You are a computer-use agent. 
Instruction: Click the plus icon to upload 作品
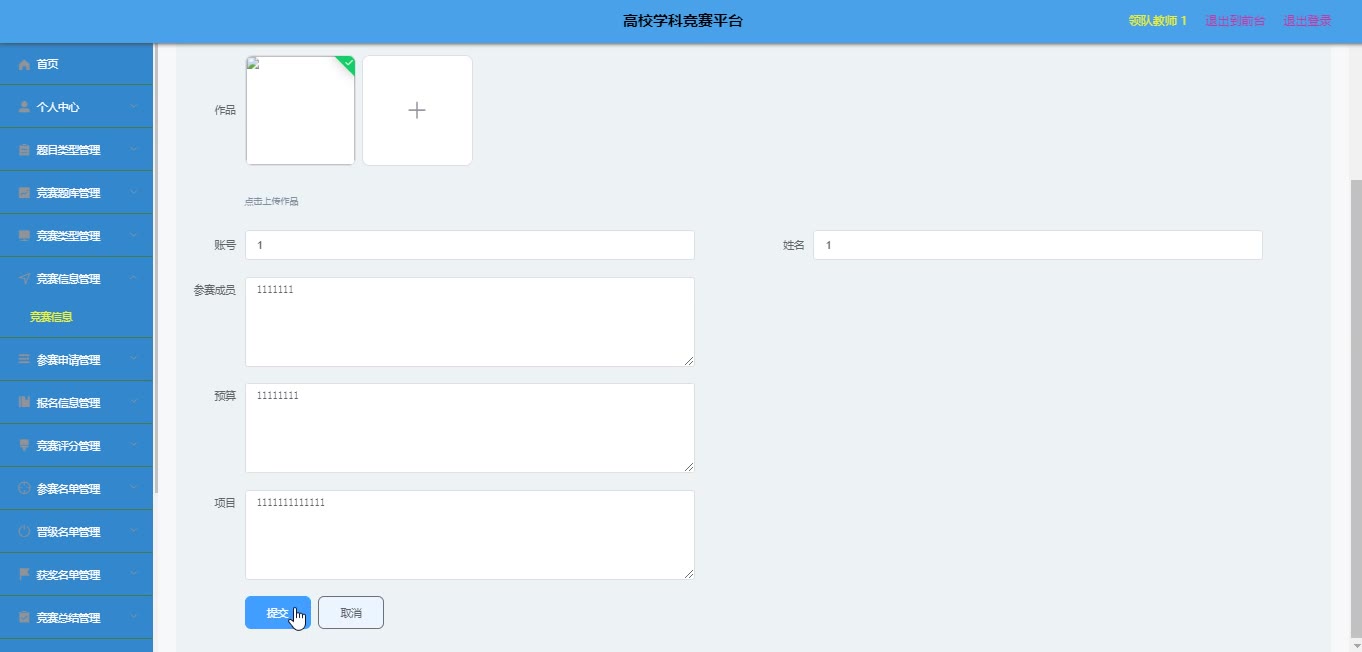(x=417, y=111)
